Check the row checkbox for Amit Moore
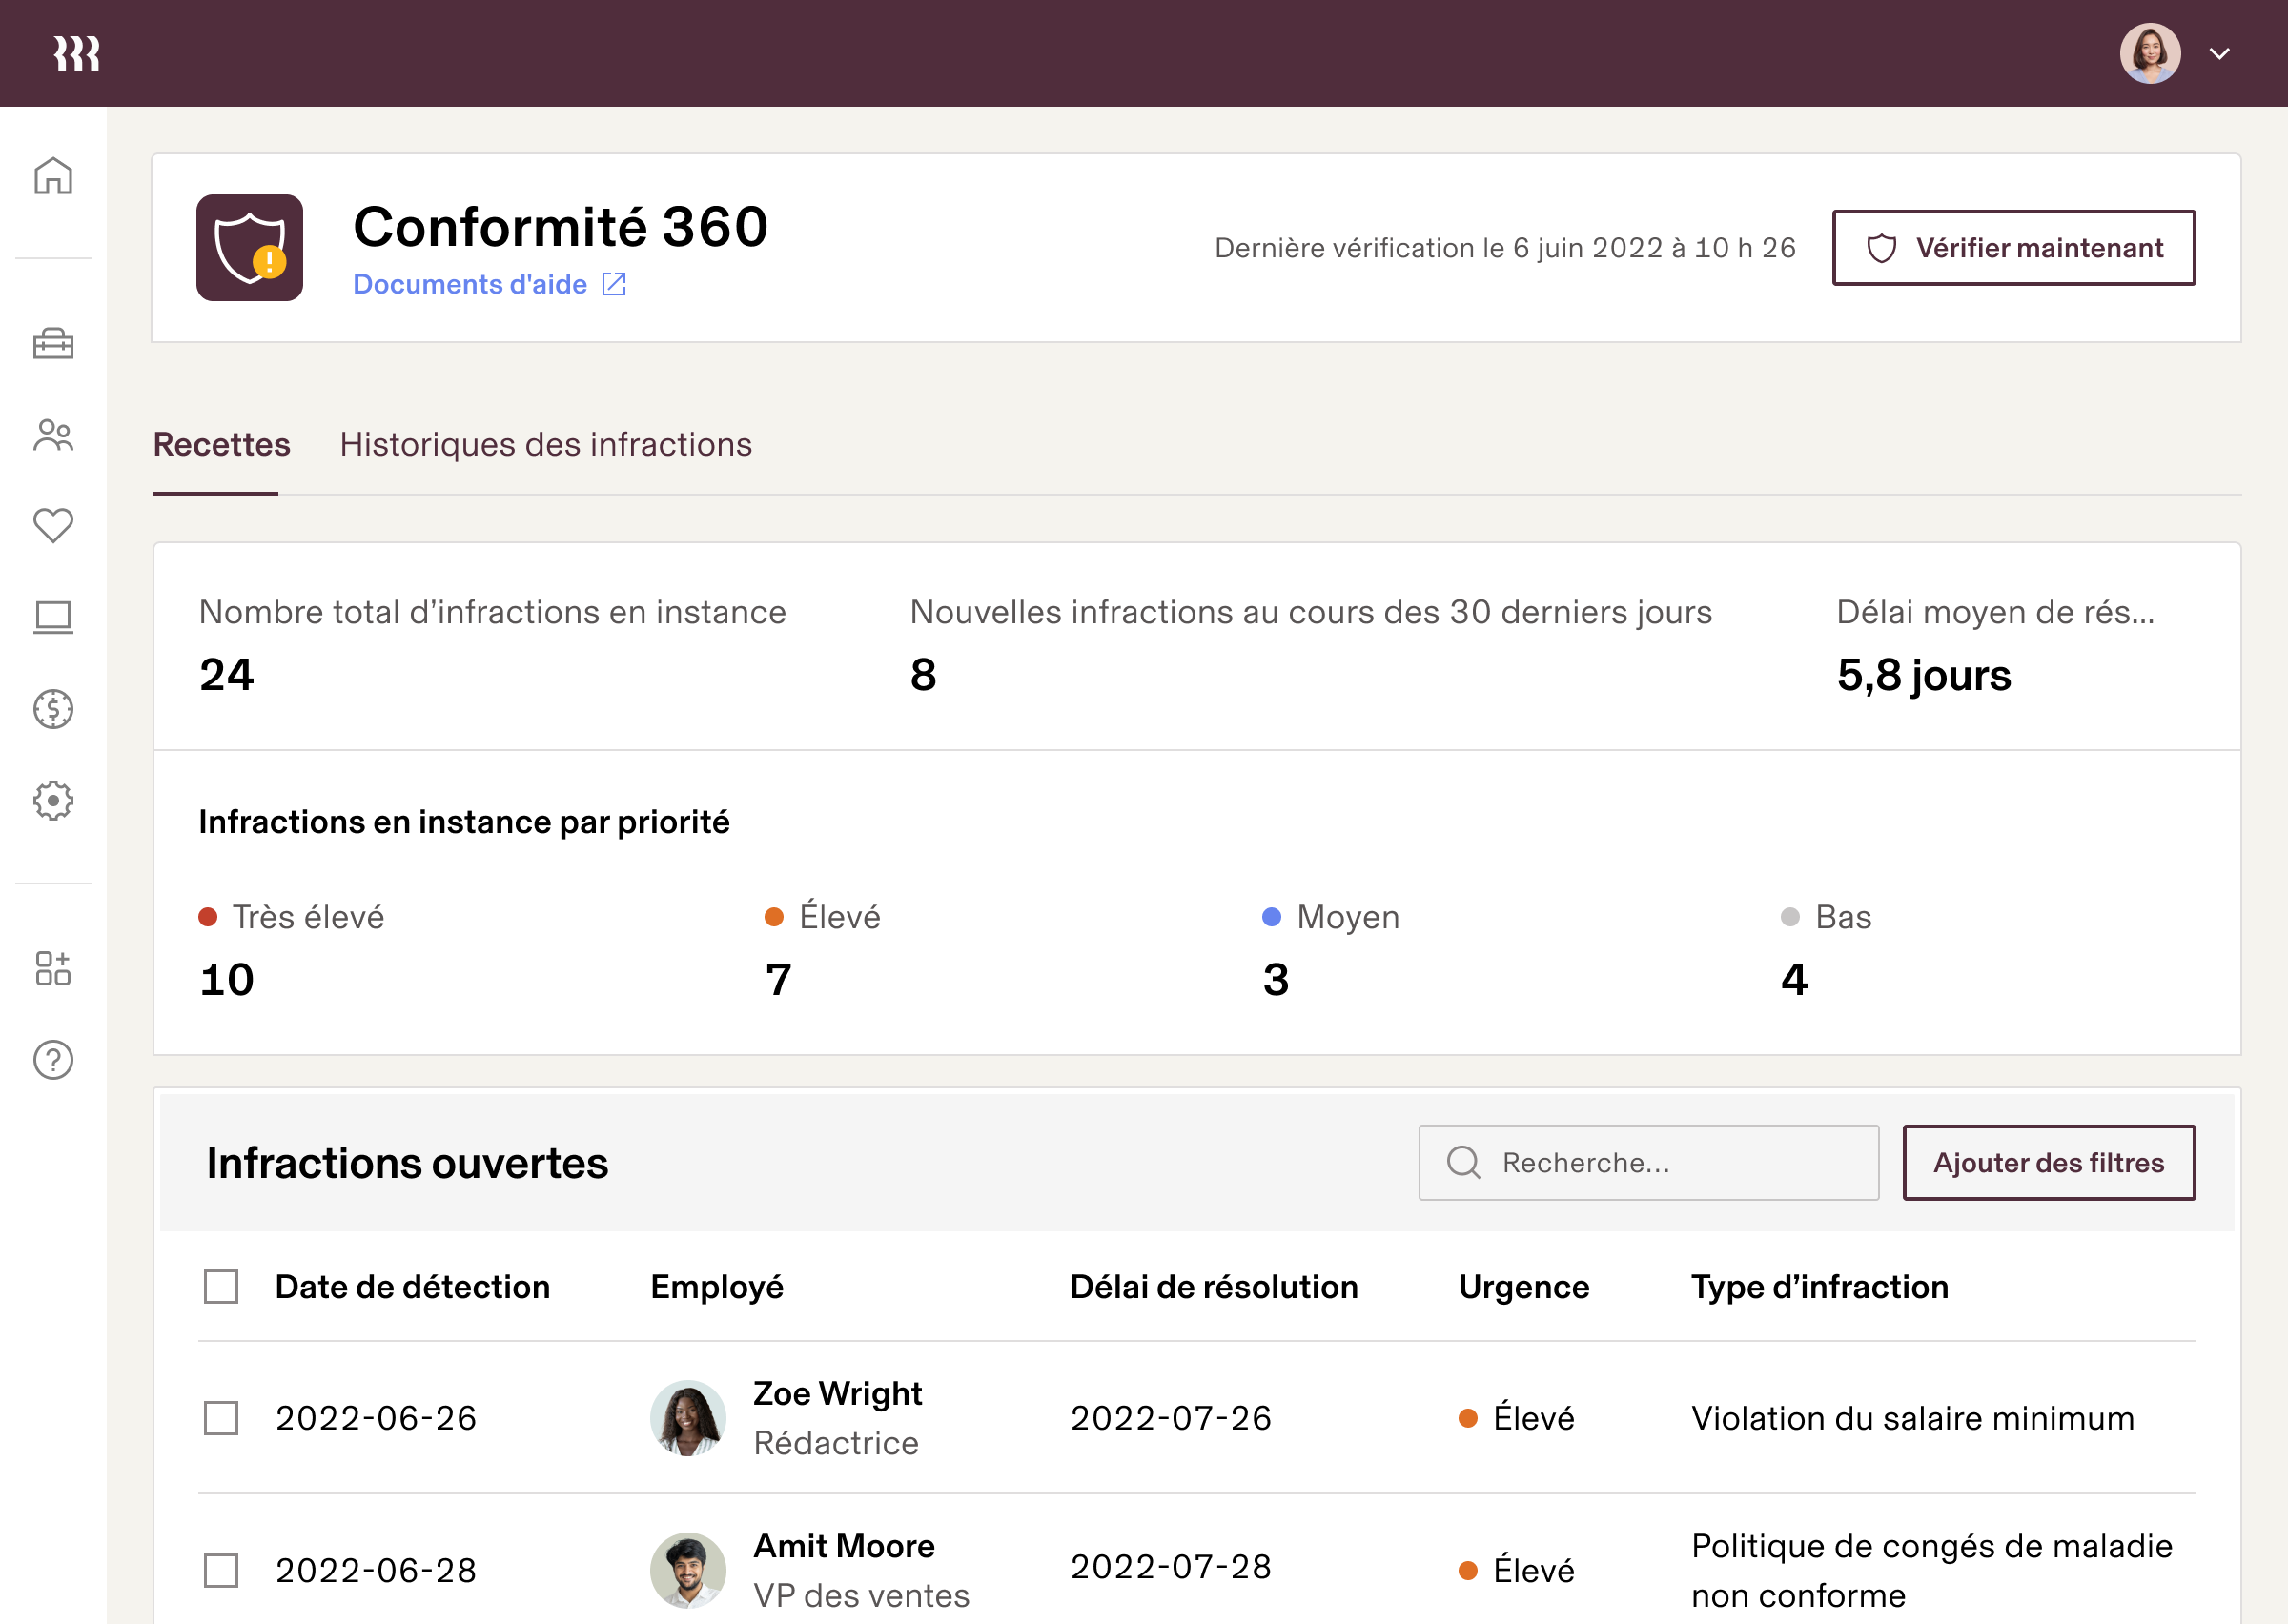2288x1624 pixels. click(x=221, y=1571)
